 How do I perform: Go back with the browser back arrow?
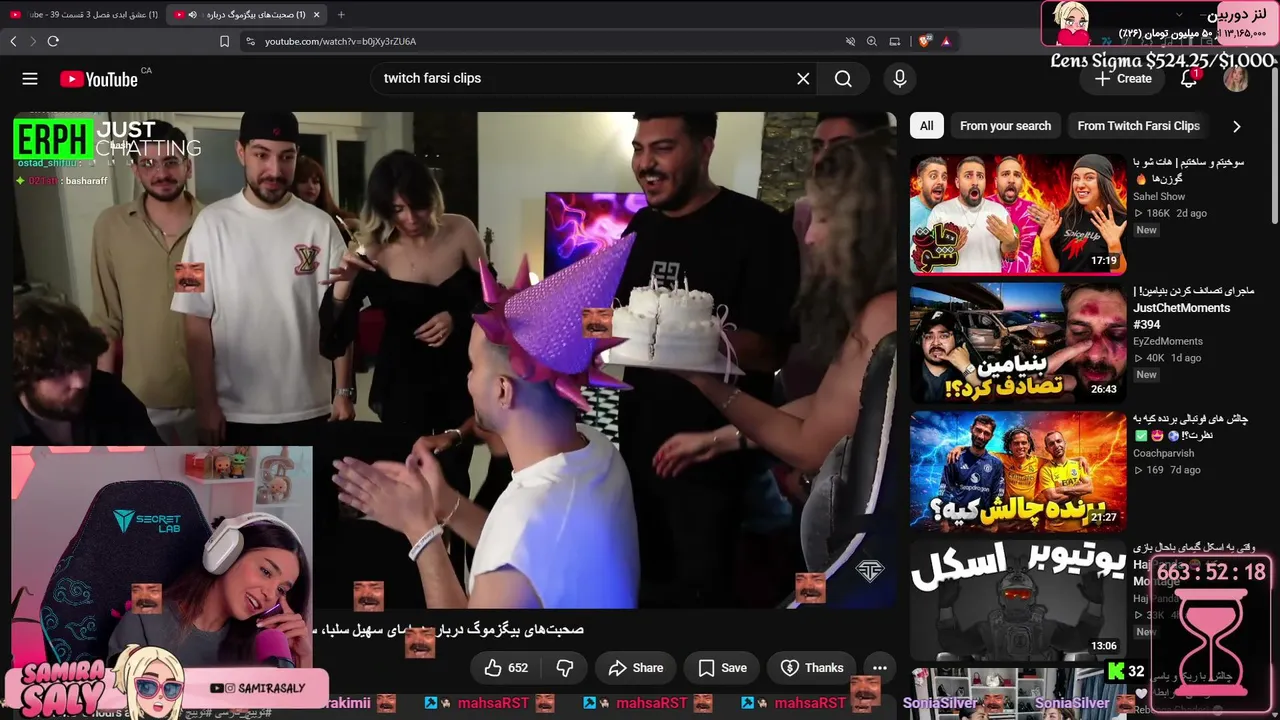point(13,41)
